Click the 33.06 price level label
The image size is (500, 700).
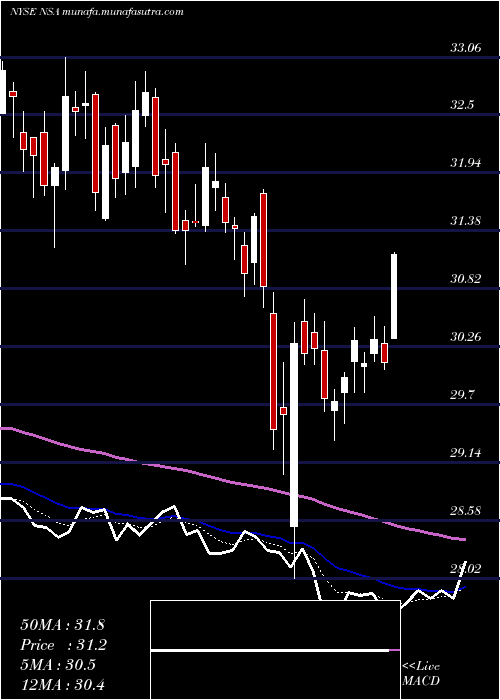[x=466, y=48]
